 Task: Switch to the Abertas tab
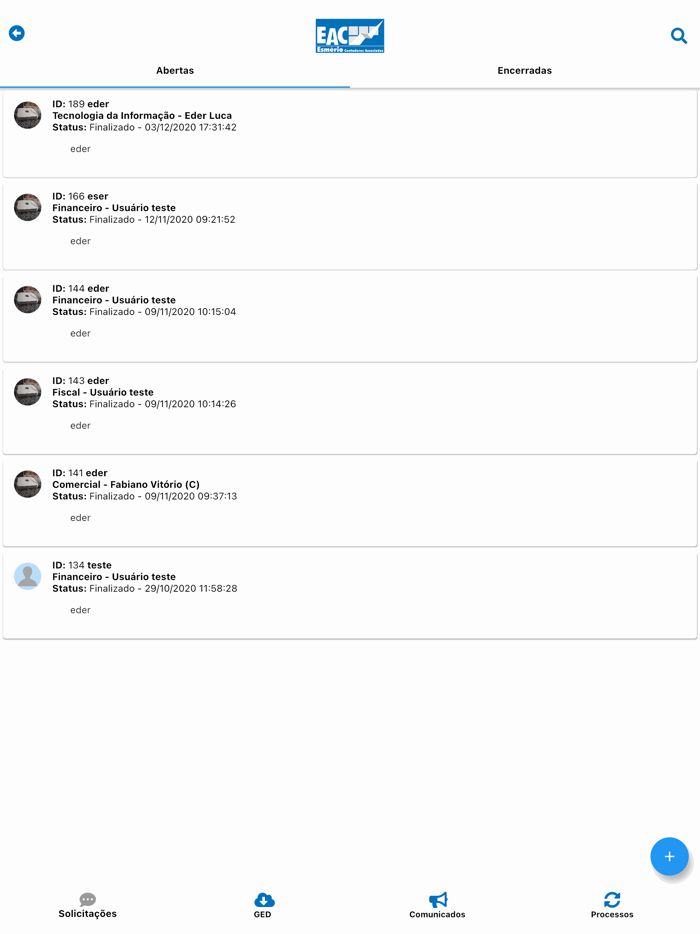tap(175, 71)
